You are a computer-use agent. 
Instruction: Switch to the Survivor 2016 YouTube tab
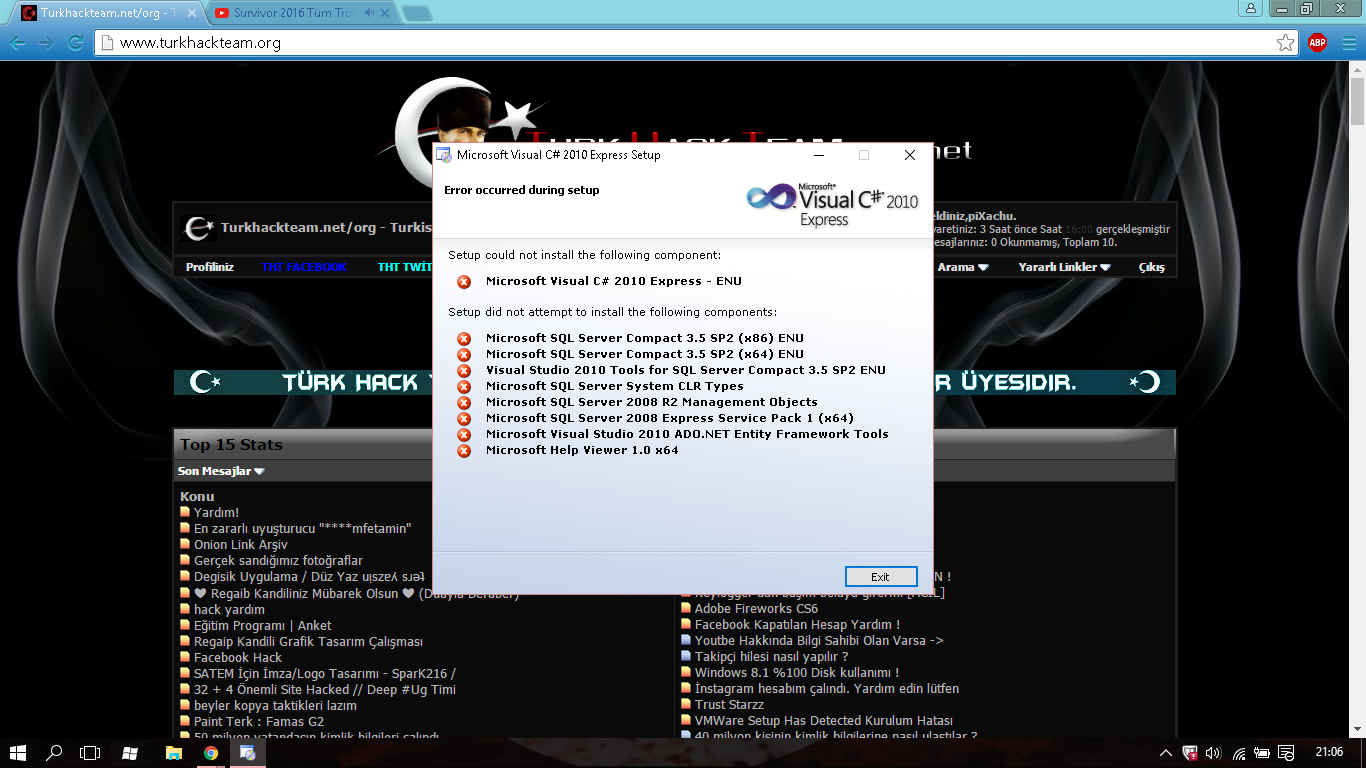coord(290,13)
